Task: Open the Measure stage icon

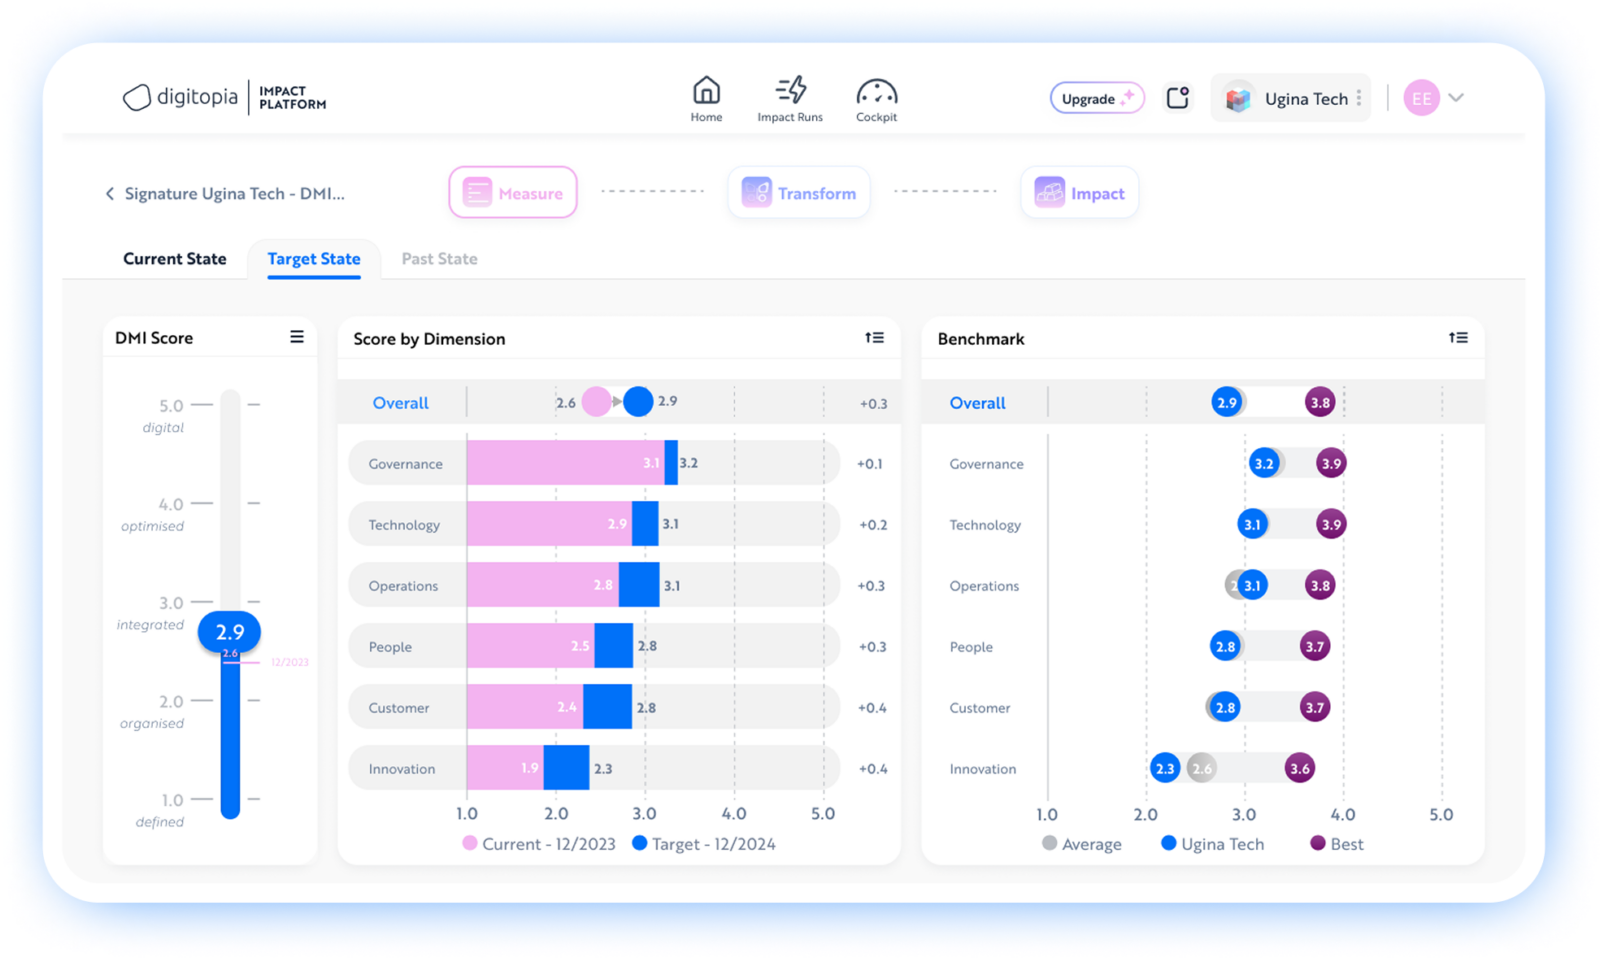Action: [x=479, y=192]
